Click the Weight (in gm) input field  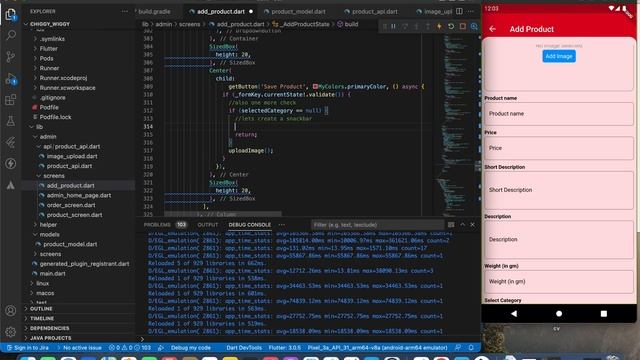pos(559,282)
